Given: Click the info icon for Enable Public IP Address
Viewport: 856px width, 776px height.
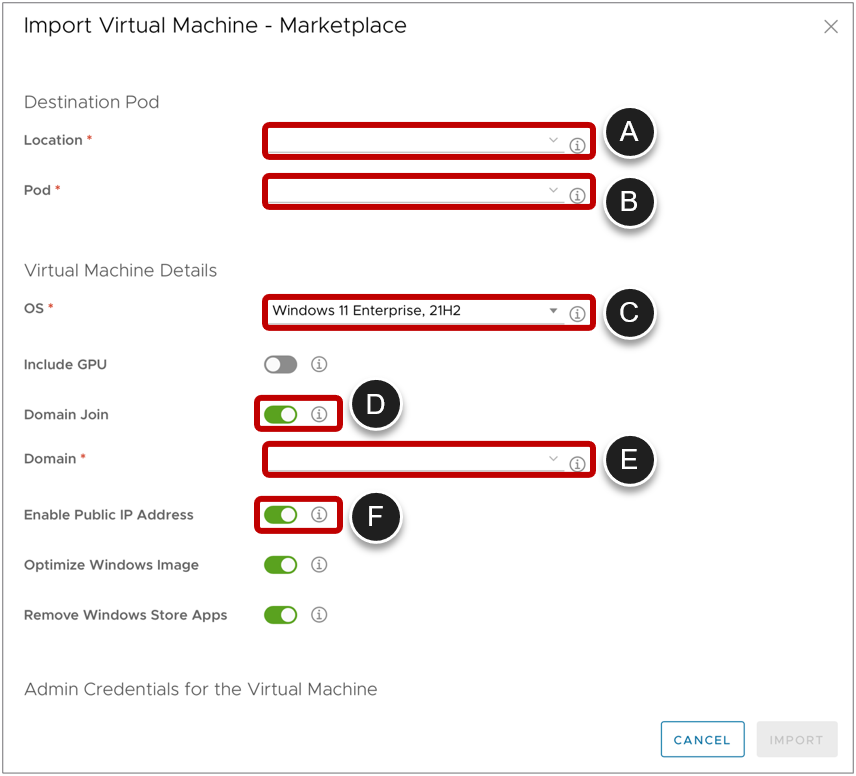Looking at the screenshot, I should 319,515.
